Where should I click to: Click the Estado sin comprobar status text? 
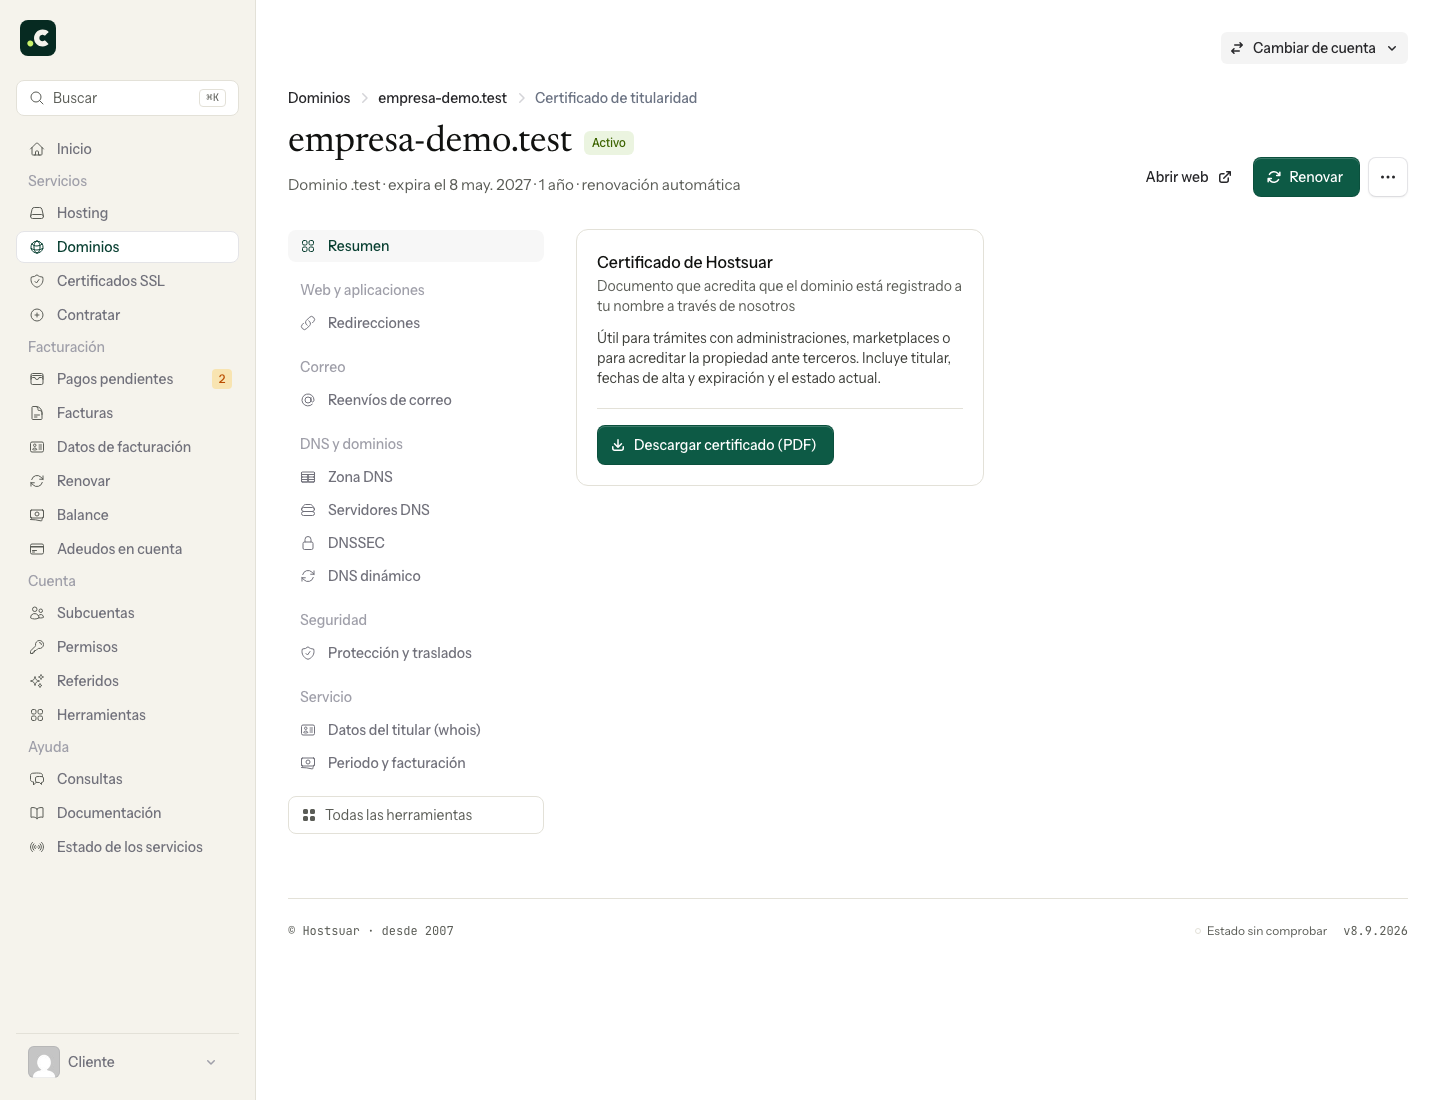pyautogui.click(x=1266, y=931)
